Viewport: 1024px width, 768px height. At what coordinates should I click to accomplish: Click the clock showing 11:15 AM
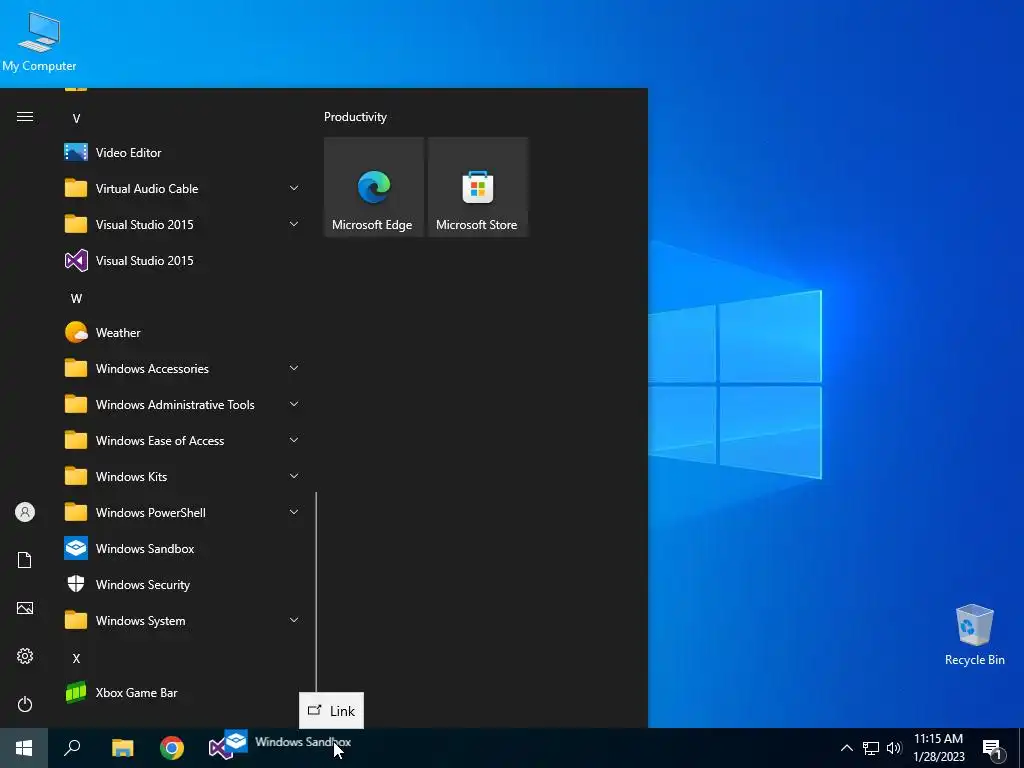pos(938,739)
